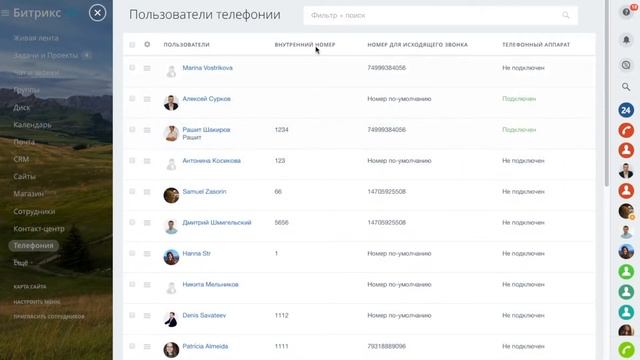640x360 pixels.
Task: Click the Настроить меню link
Action: pos(37,302)
